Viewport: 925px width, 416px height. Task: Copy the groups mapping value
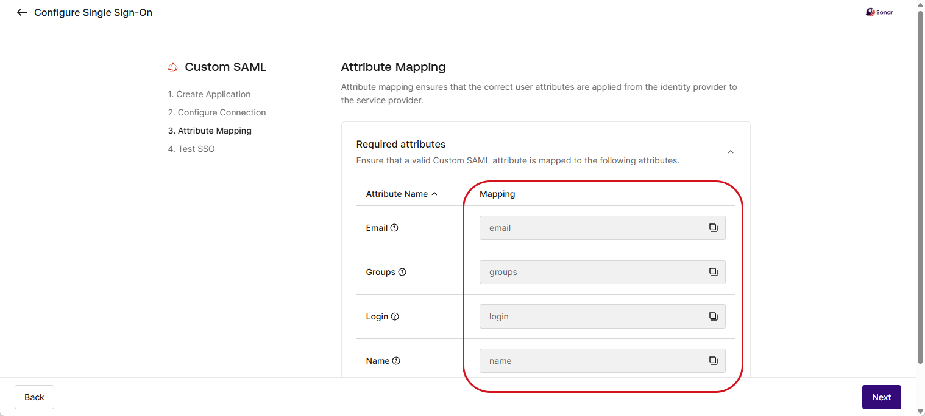tap(713, 272)
